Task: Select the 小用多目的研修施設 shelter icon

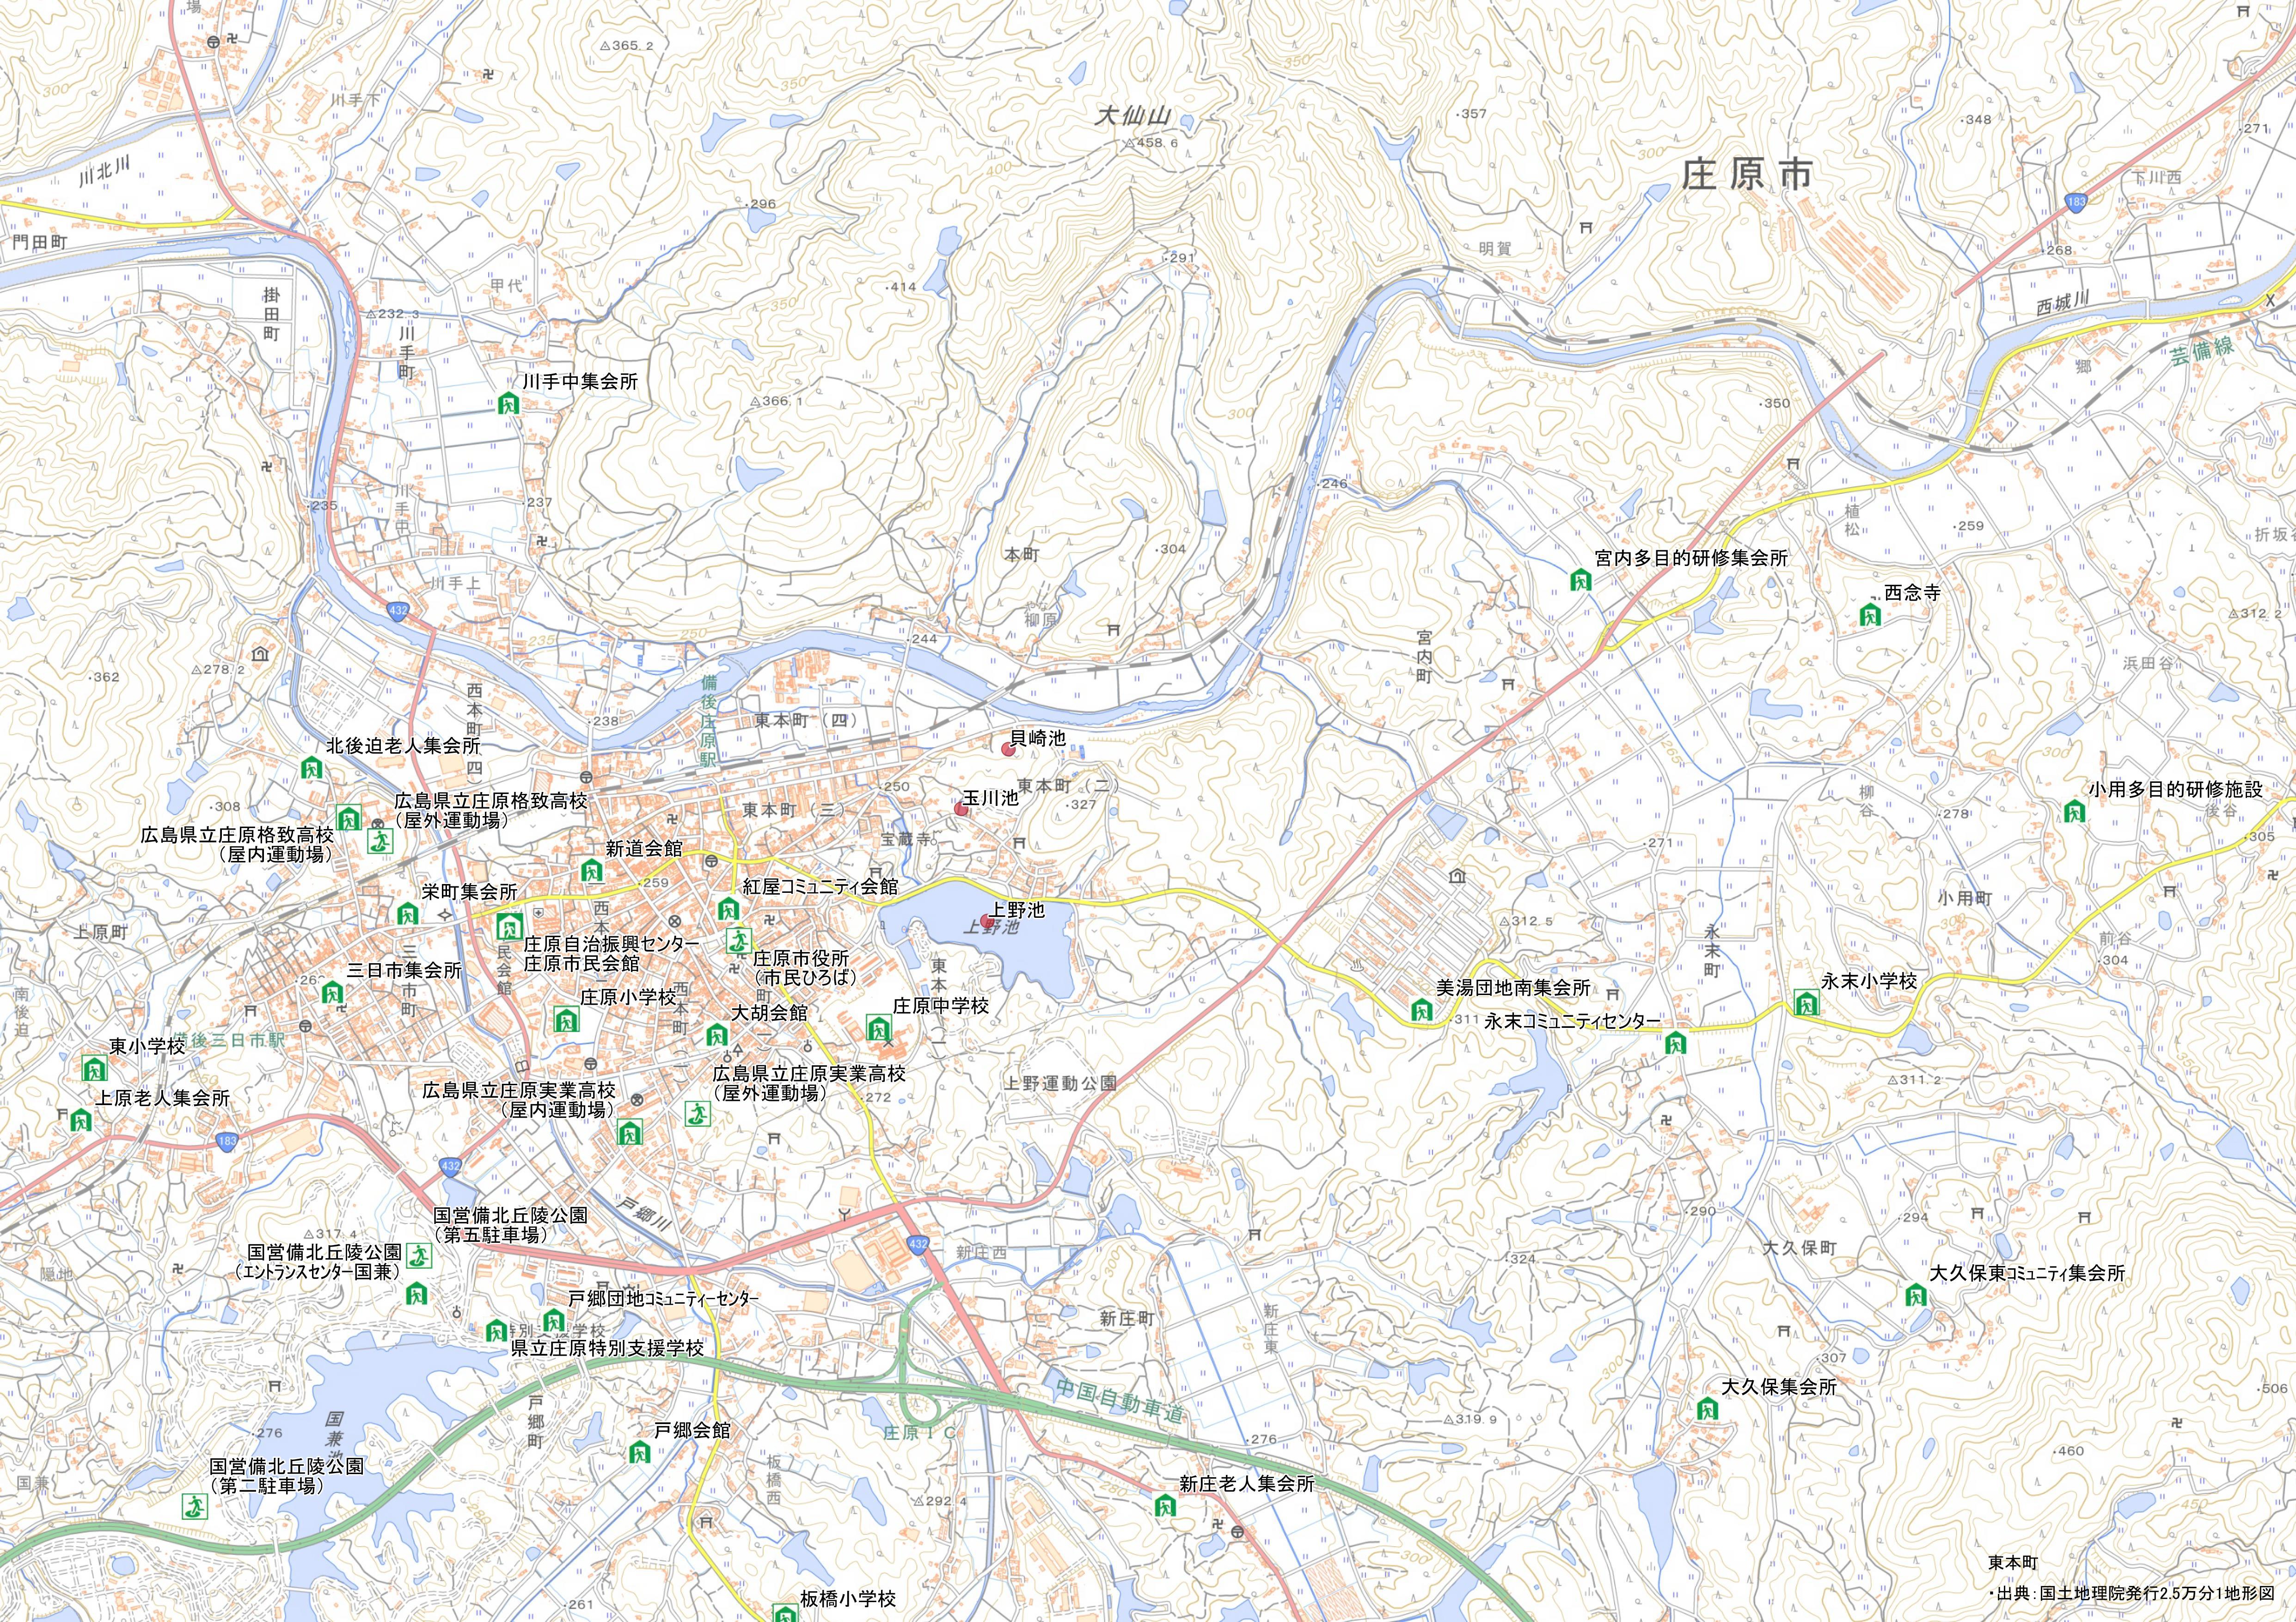Action: 2074,811
